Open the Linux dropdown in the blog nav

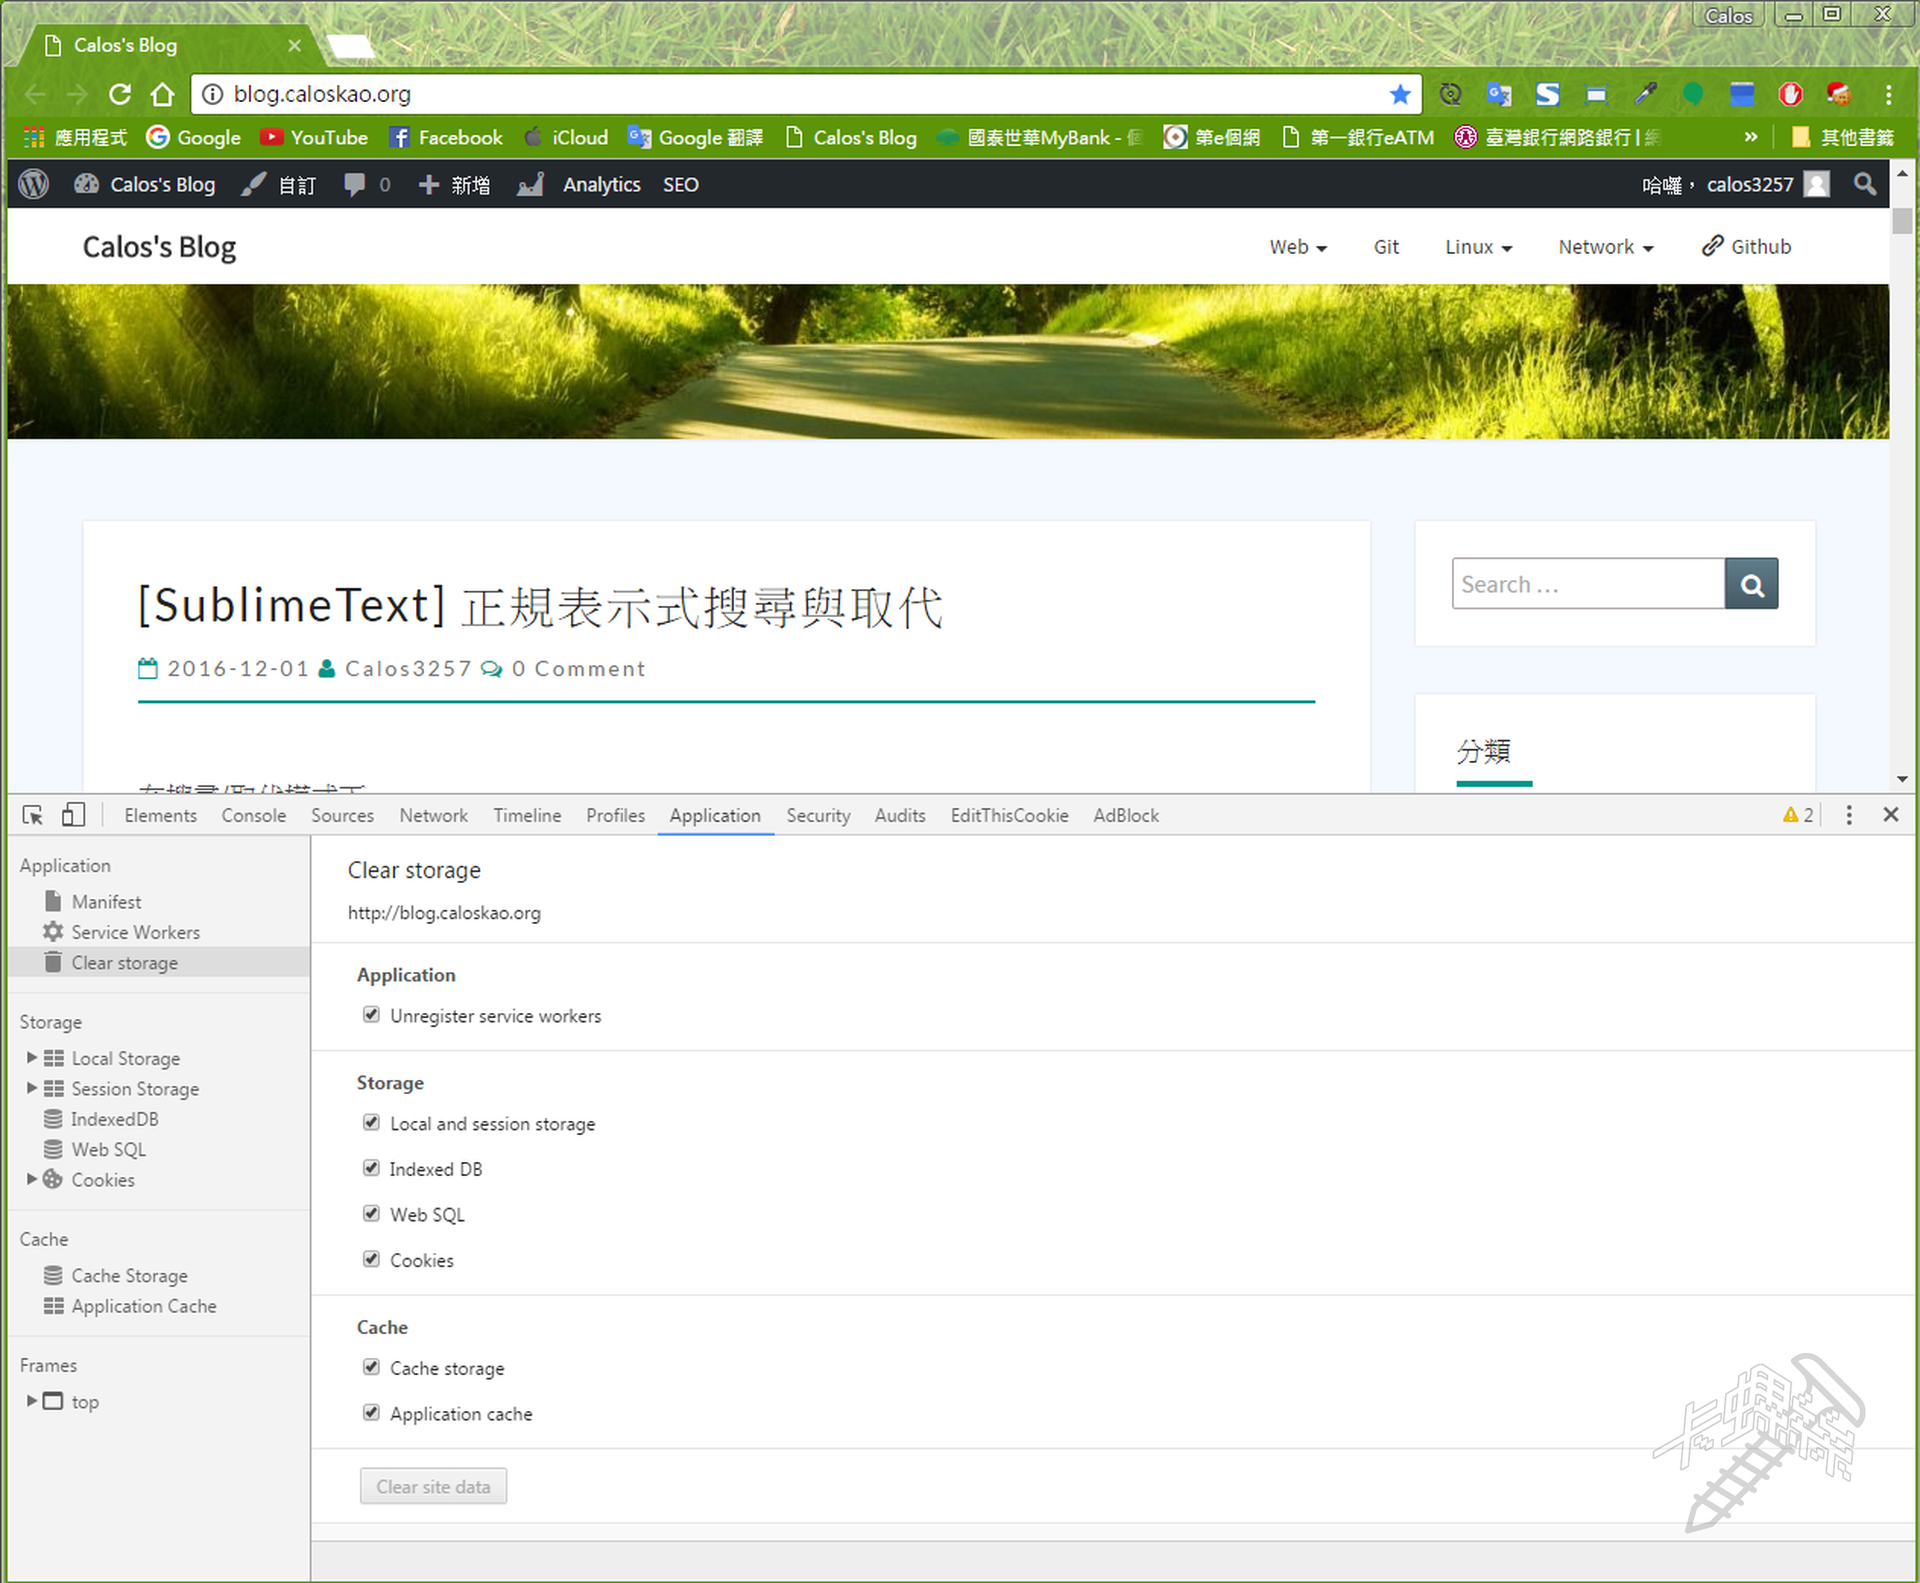(1477, 247)
